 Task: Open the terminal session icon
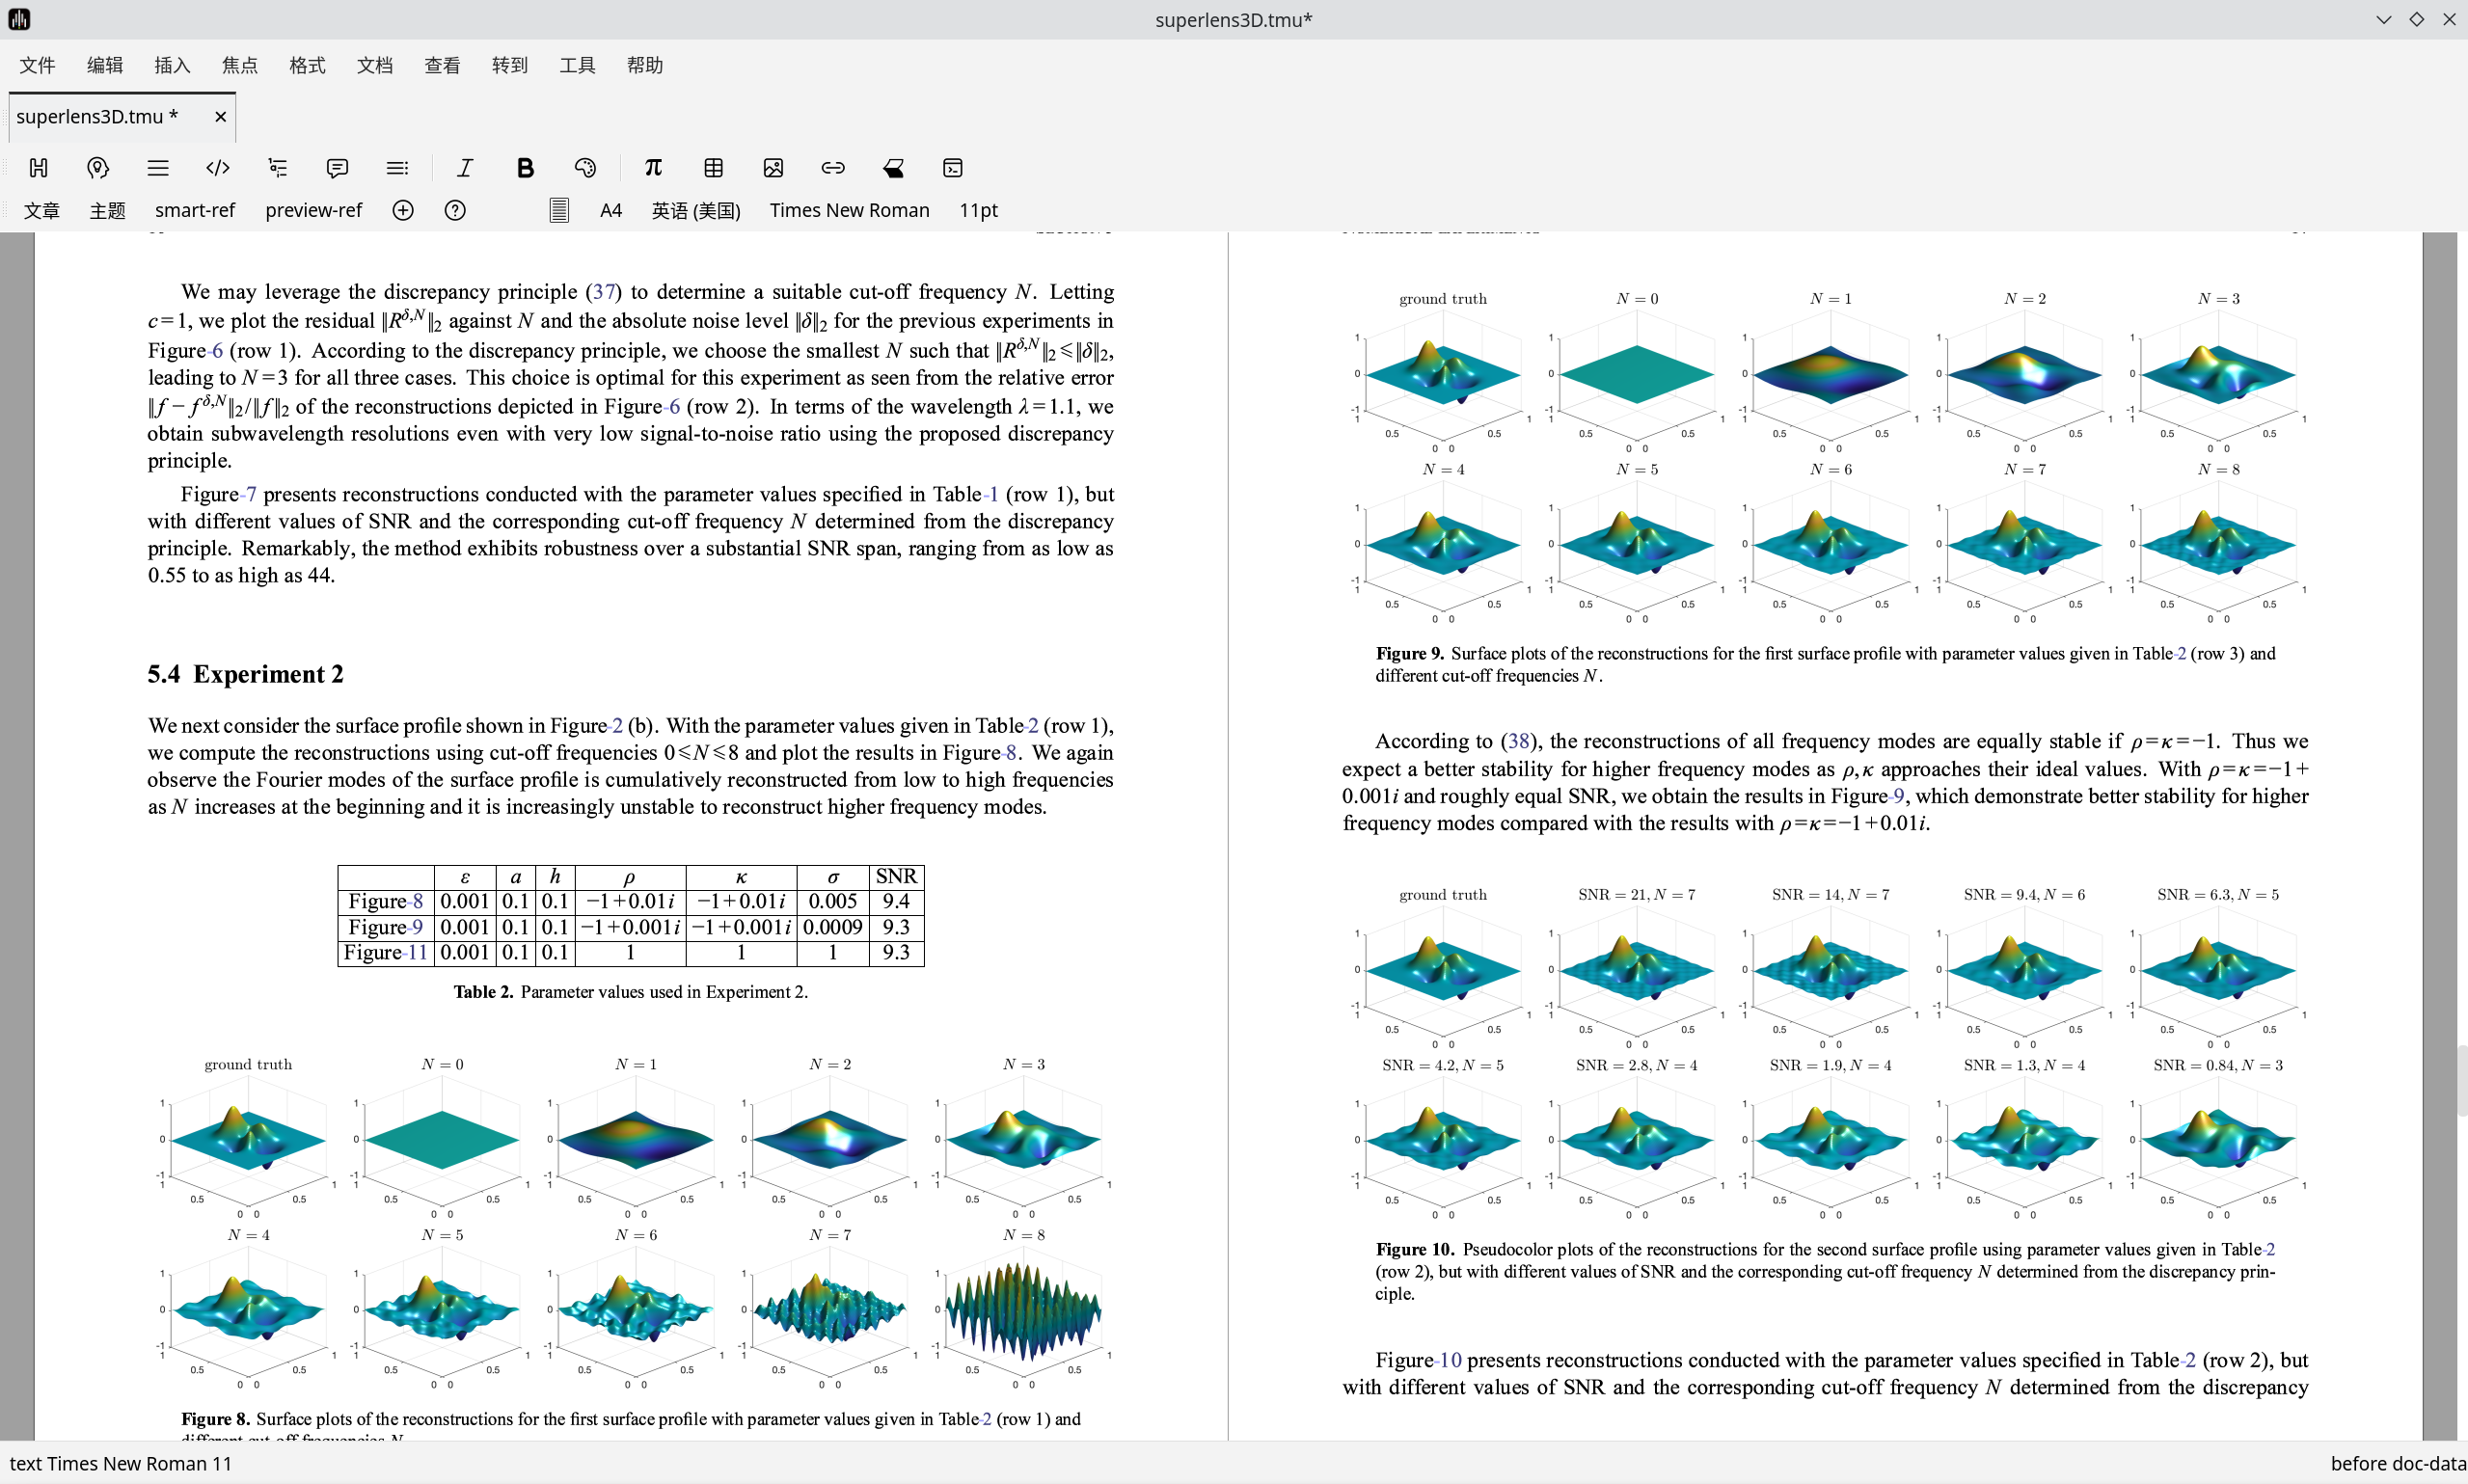tap(953, 168)
